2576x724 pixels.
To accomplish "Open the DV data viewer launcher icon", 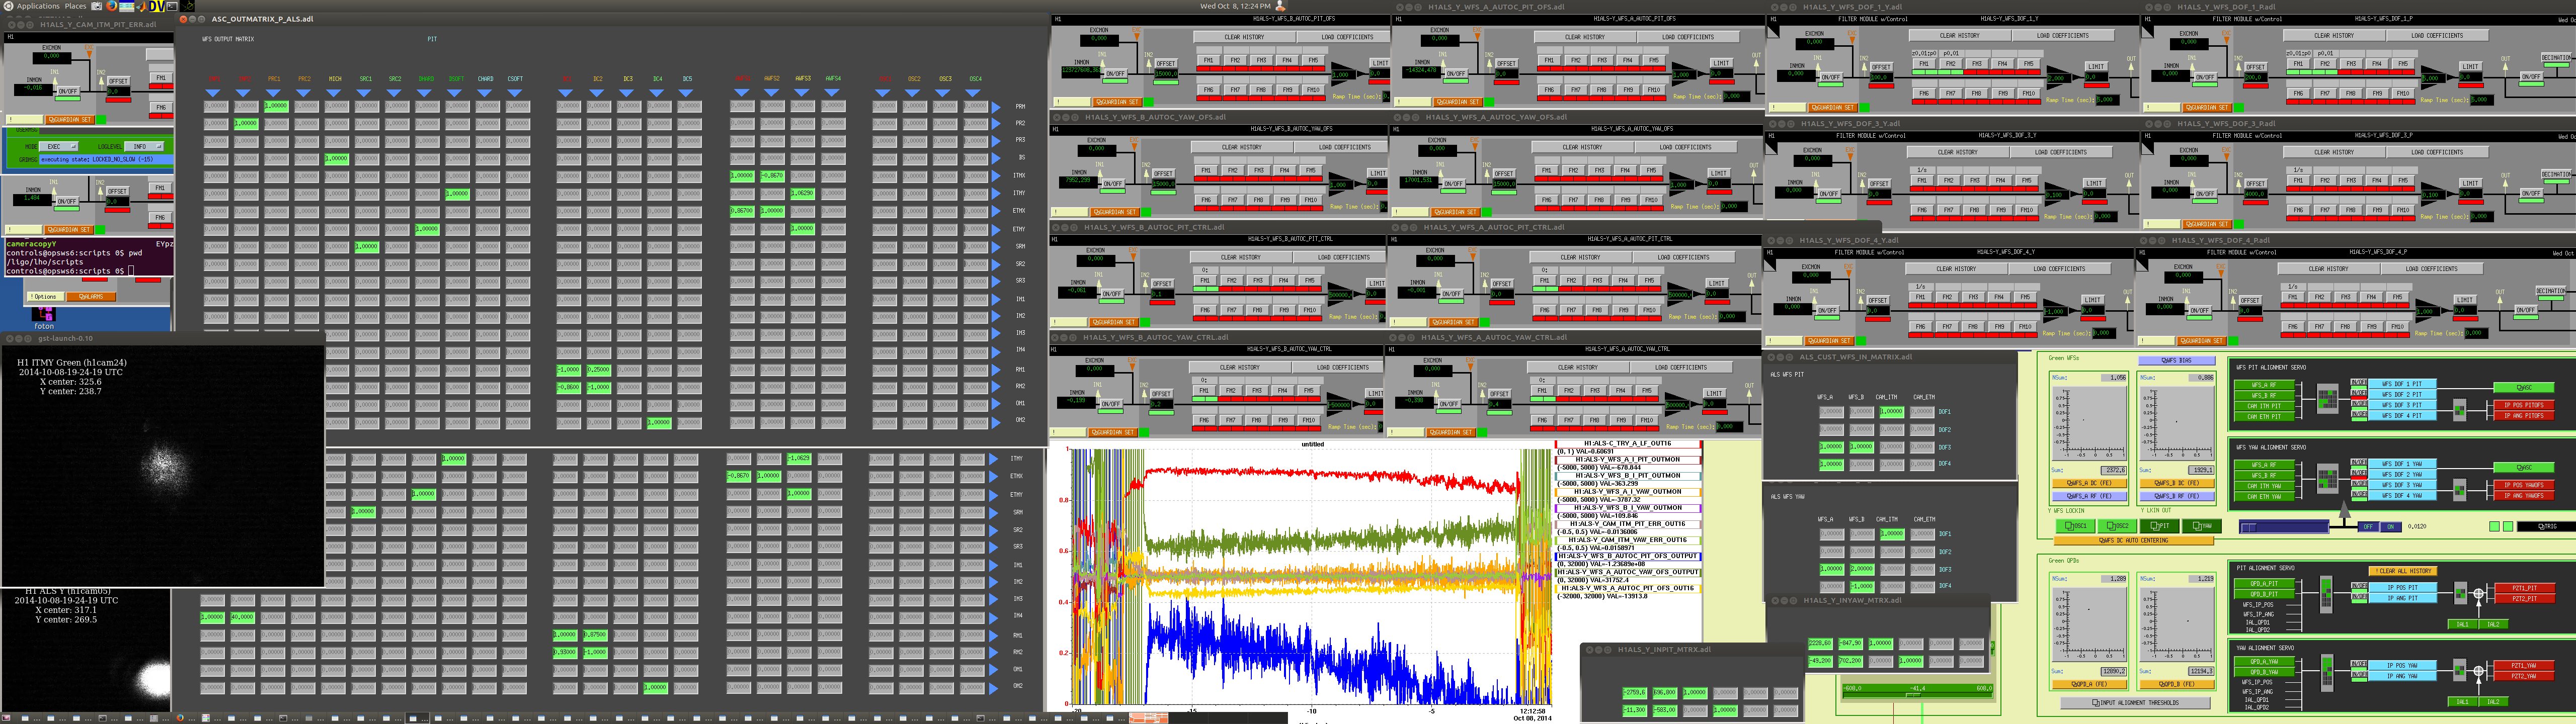I will tap(157, 6).
